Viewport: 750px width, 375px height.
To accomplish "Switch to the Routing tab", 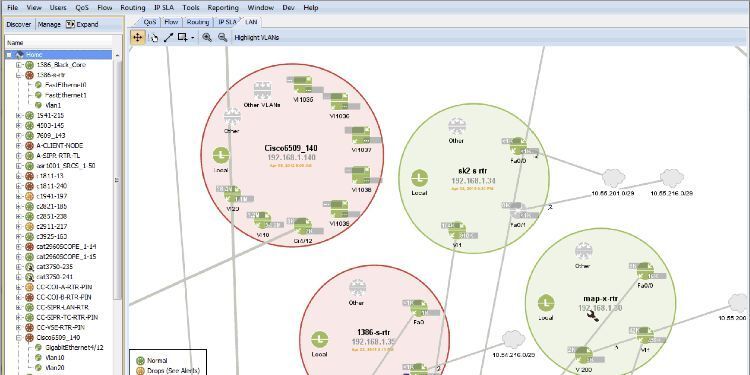I will click(198, 22).
